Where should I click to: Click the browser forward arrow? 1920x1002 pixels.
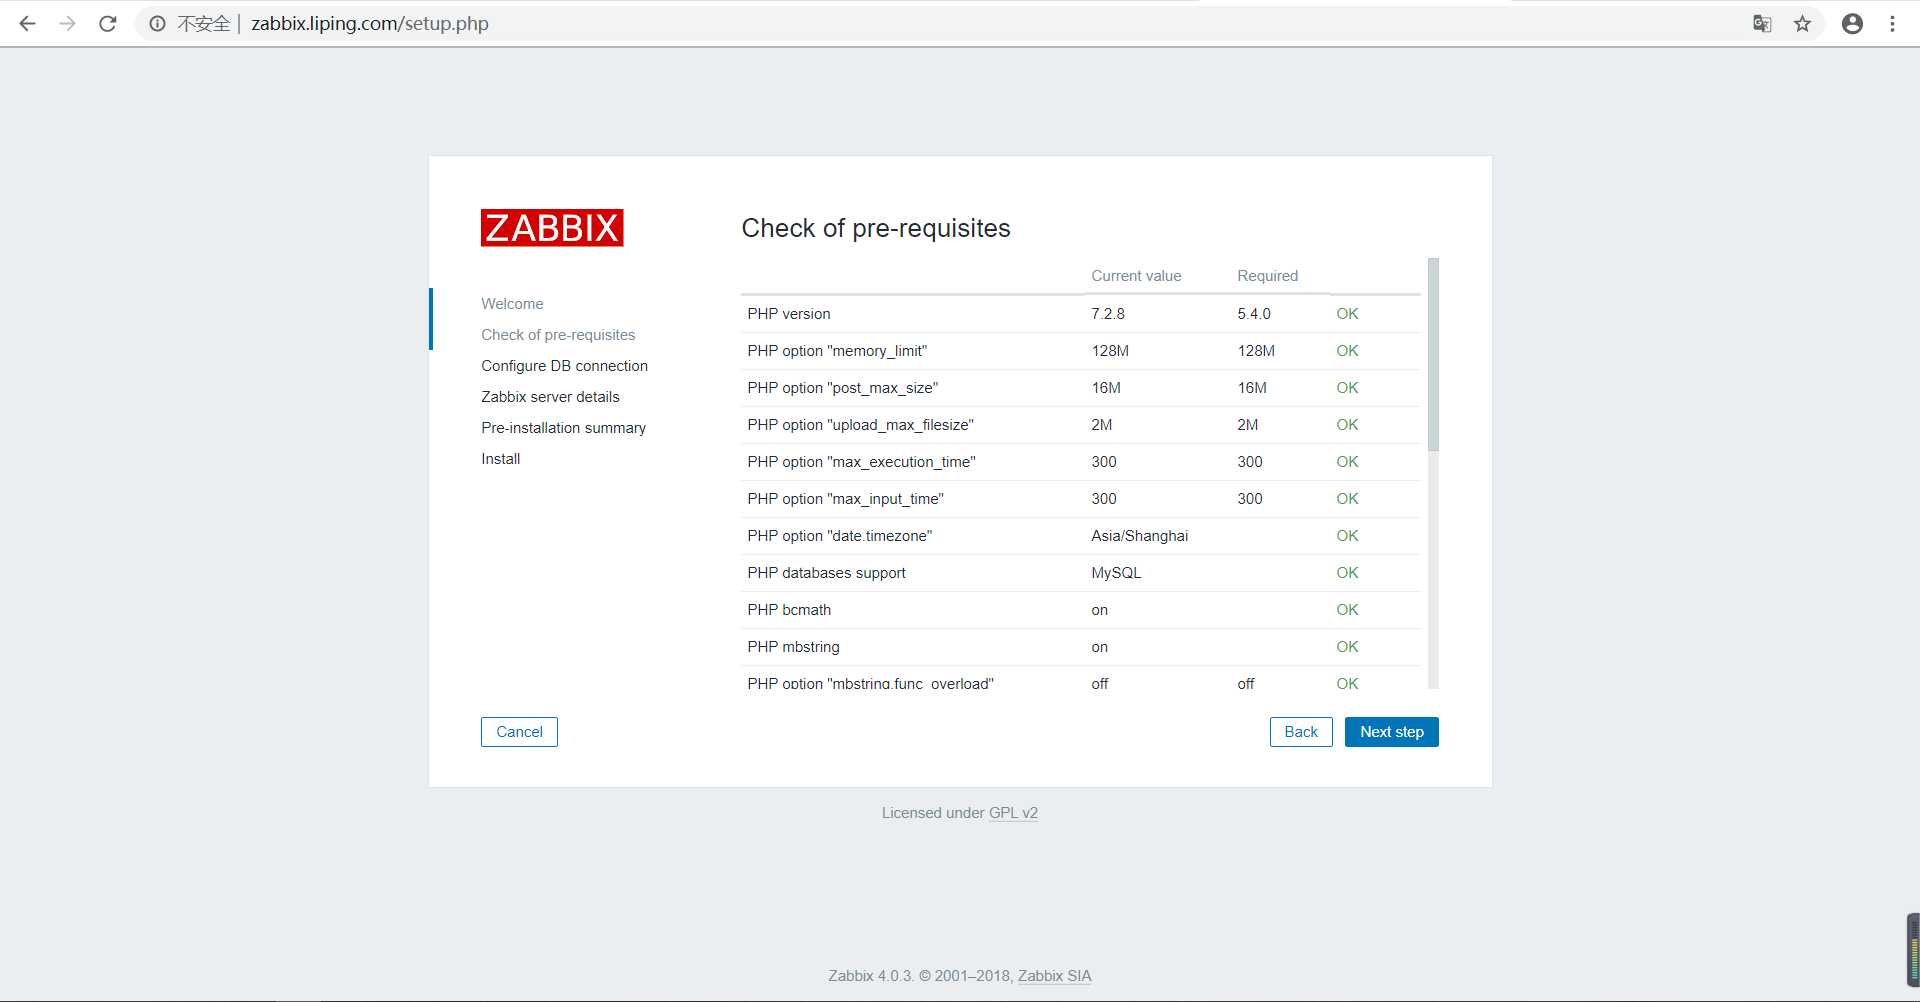click(67, 23)
